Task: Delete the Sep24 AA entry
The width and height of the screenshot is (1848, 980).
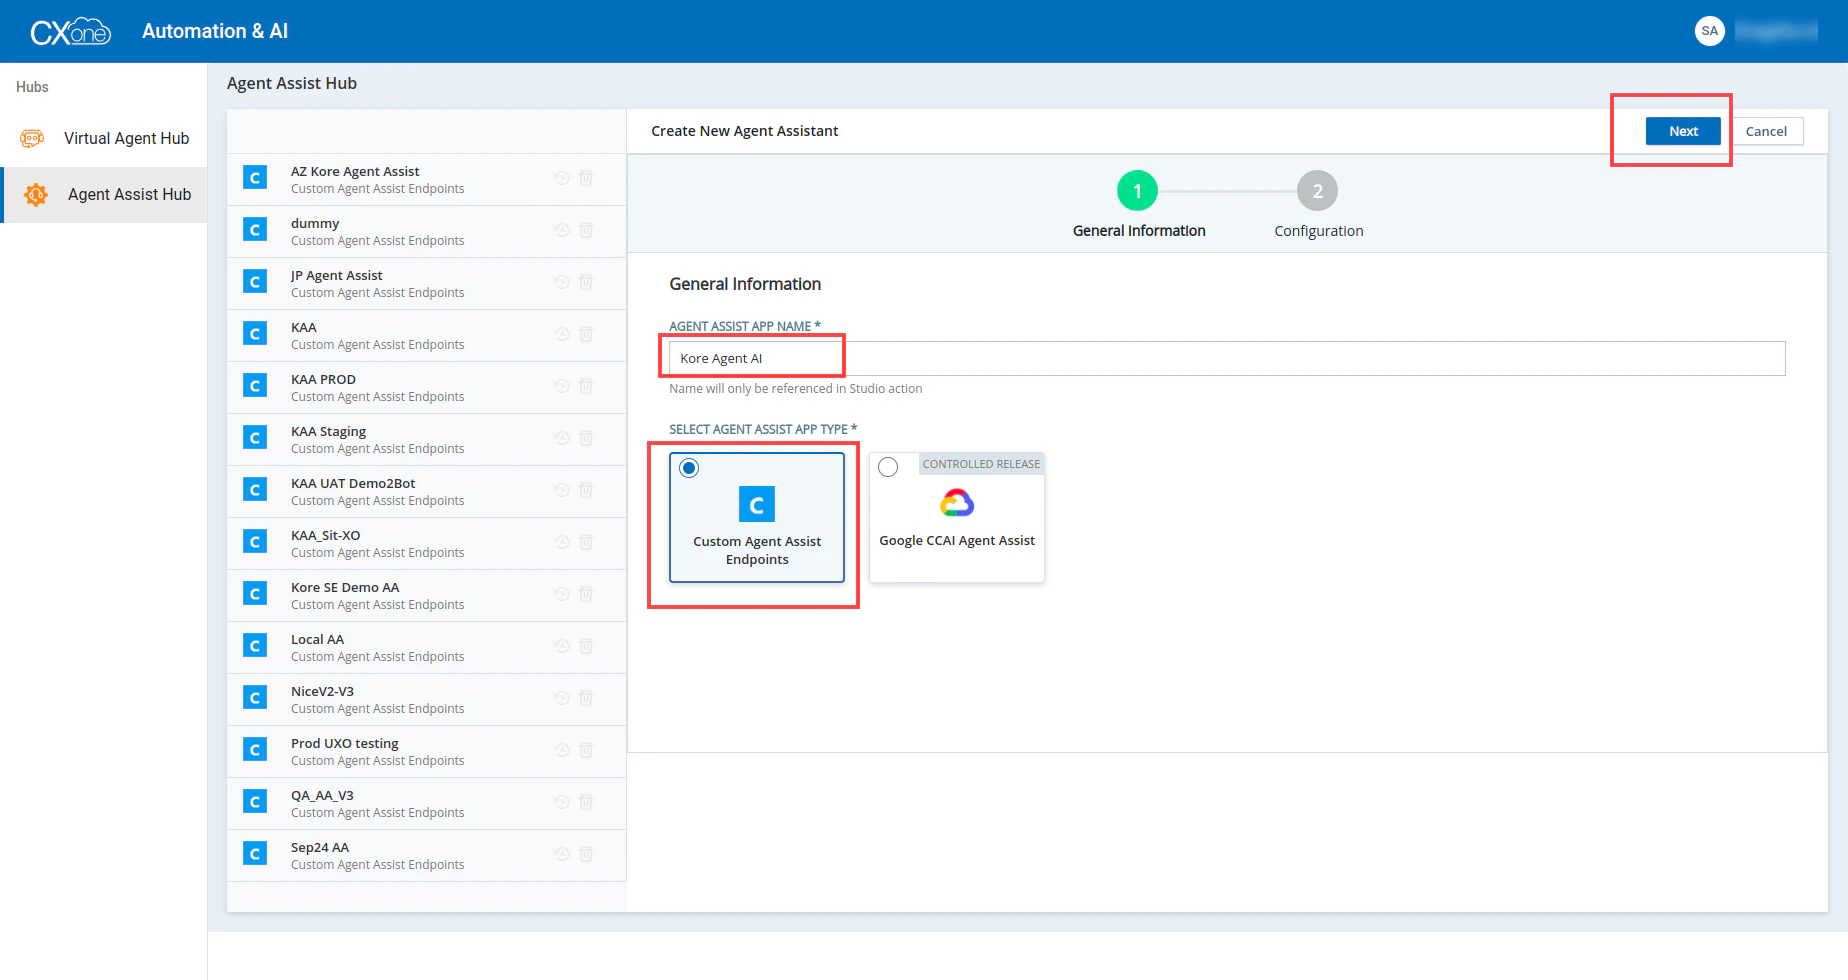Action: [x=586, y=853]
